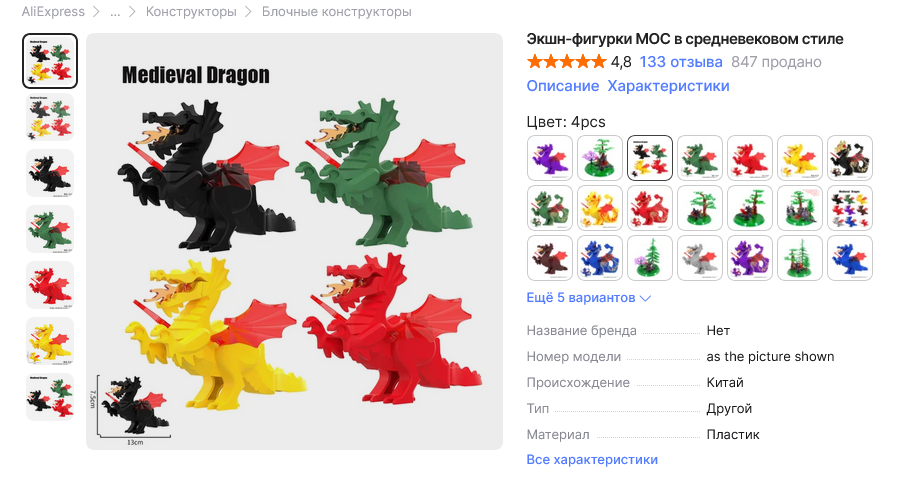Open the 'Конструкторы' breadcrumb category

[x=191, y=12]
